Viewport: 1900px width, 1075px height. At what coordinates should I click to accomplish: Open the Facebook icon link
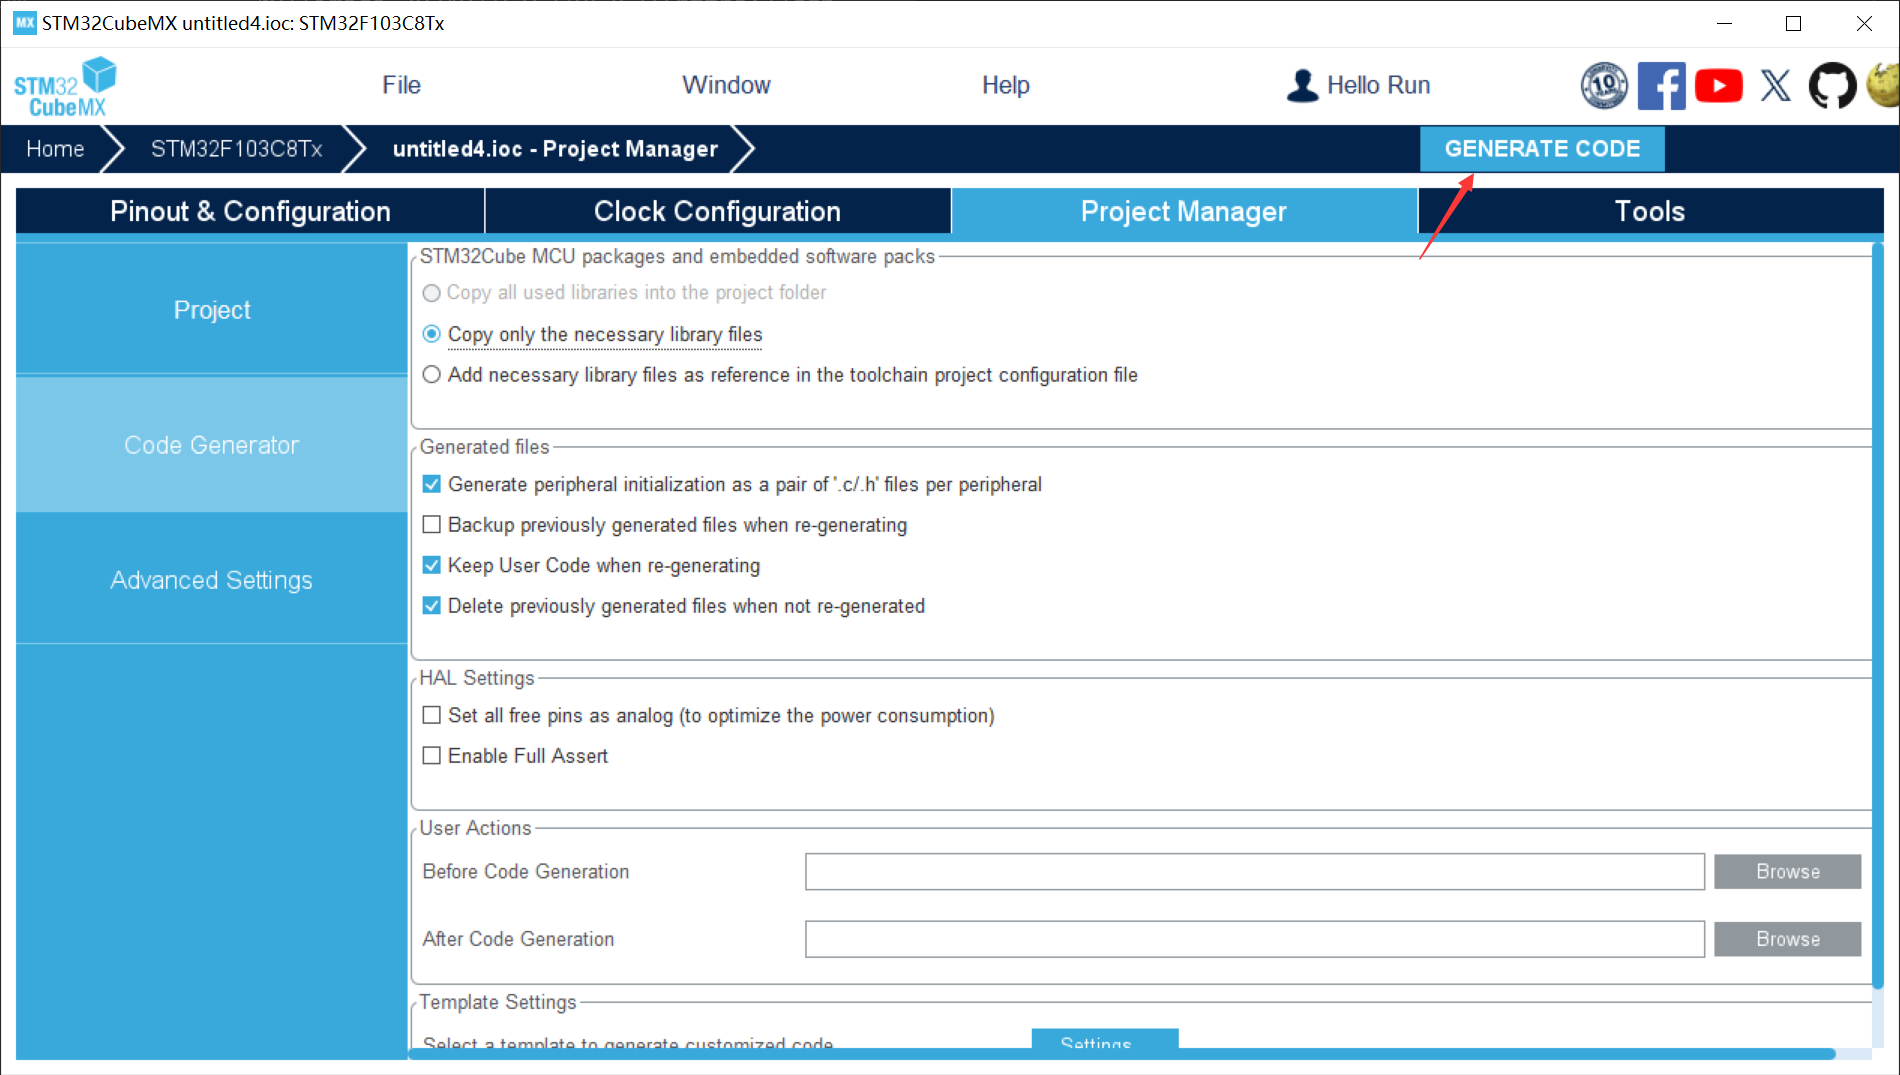pos(1661,85)
